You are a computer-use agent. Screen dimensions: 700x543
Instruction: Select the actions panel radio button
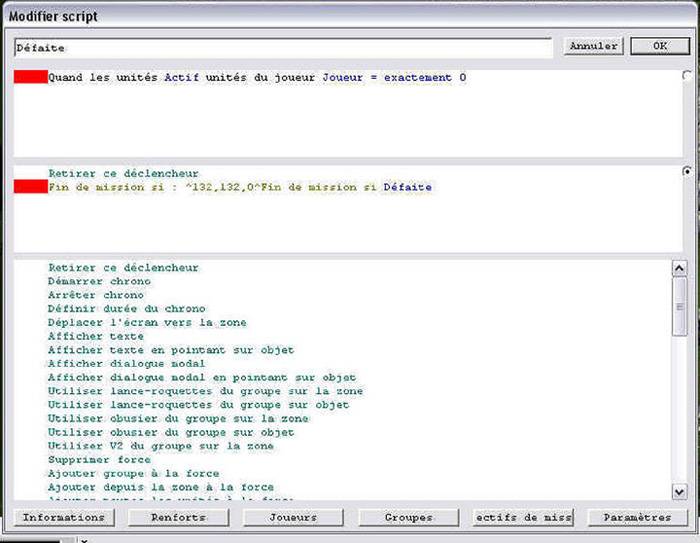click(686, 172)
